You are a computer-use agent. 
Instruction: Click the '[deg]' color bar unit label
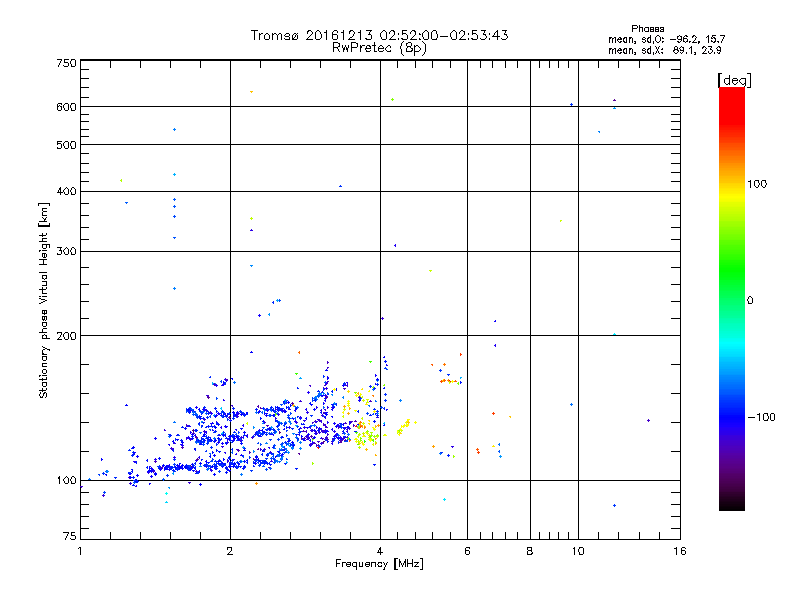(x=734, y=80)
